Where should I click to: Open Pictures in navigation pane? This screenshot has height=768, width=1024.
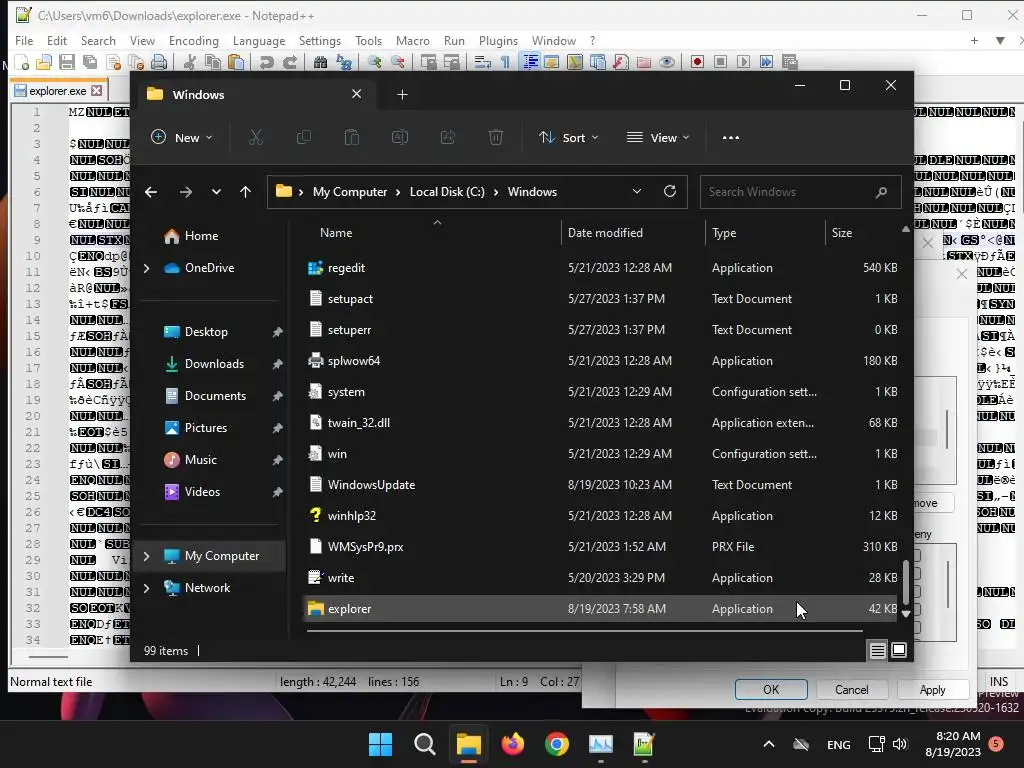206,428
